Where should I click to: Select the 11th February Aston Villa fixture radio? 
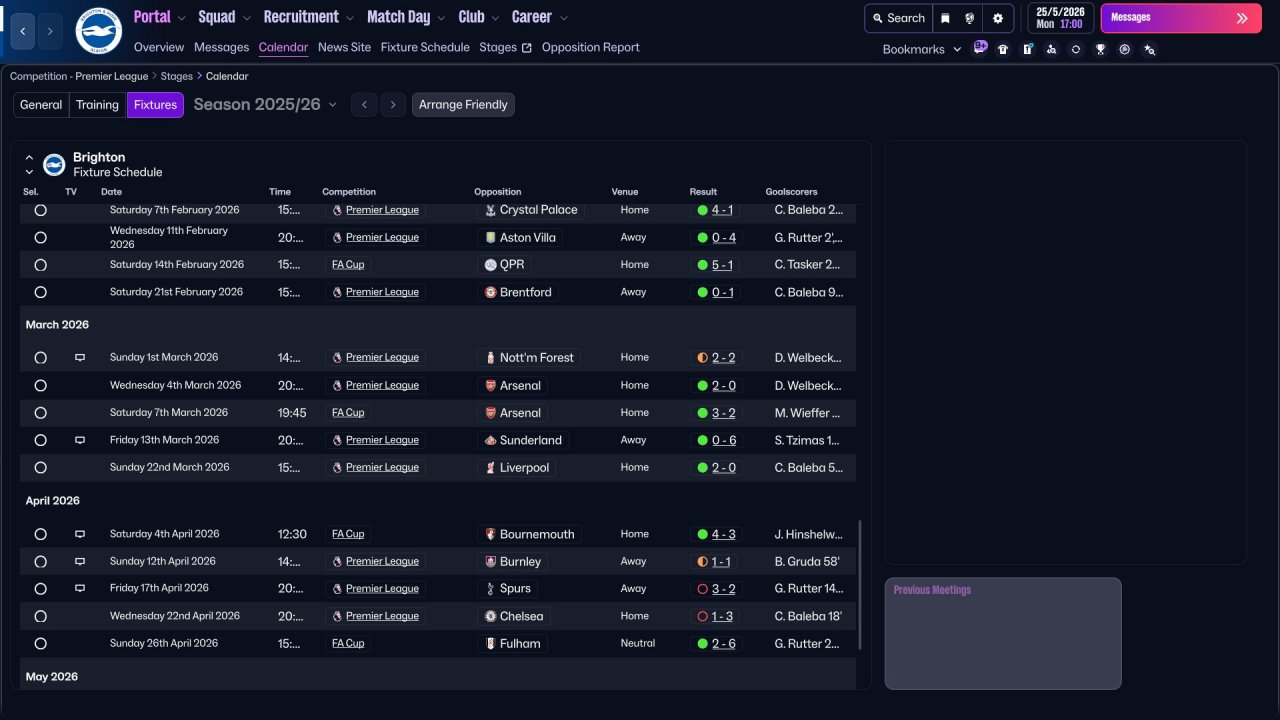point(40,238)
